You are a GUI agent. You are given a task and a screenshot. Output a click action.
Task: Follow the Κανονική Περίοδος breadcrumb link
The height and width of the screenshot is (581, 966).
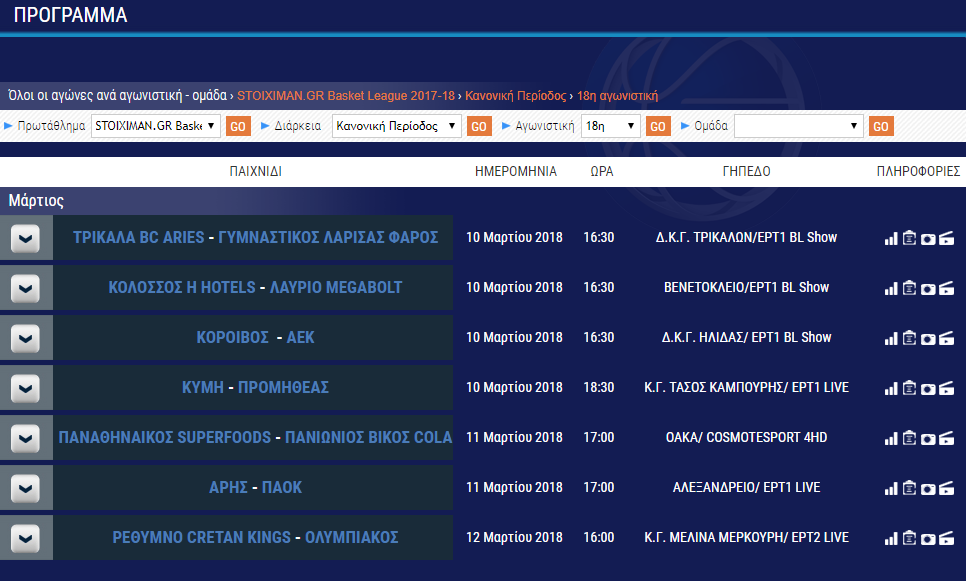click(515, 95)
